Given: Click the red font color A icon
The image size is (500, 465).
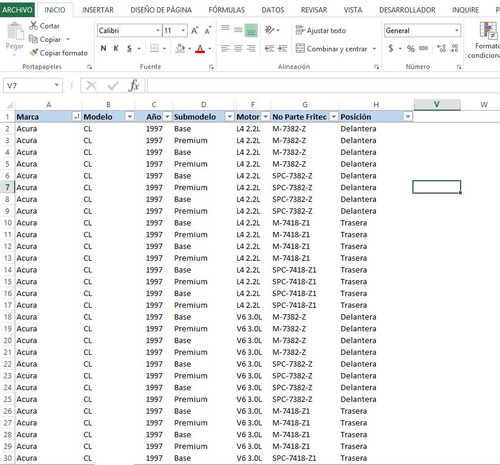Looking at the screenshot, I should [x=200, y=49].
